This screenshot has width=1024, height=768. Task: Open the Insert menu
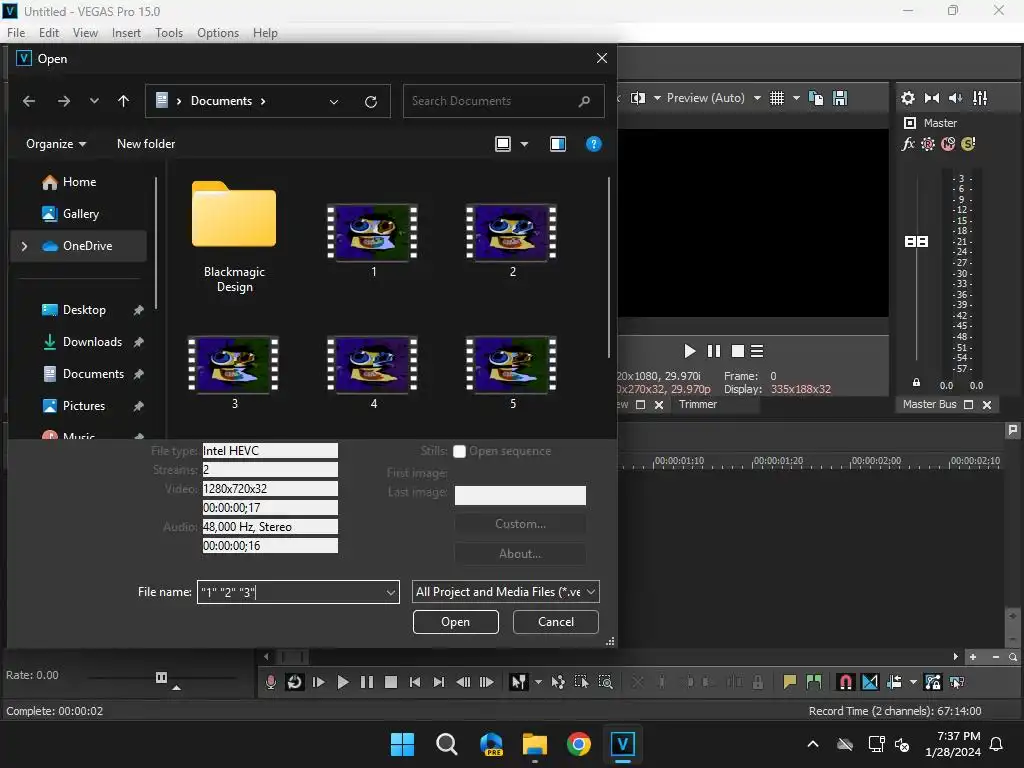point(126,33)
